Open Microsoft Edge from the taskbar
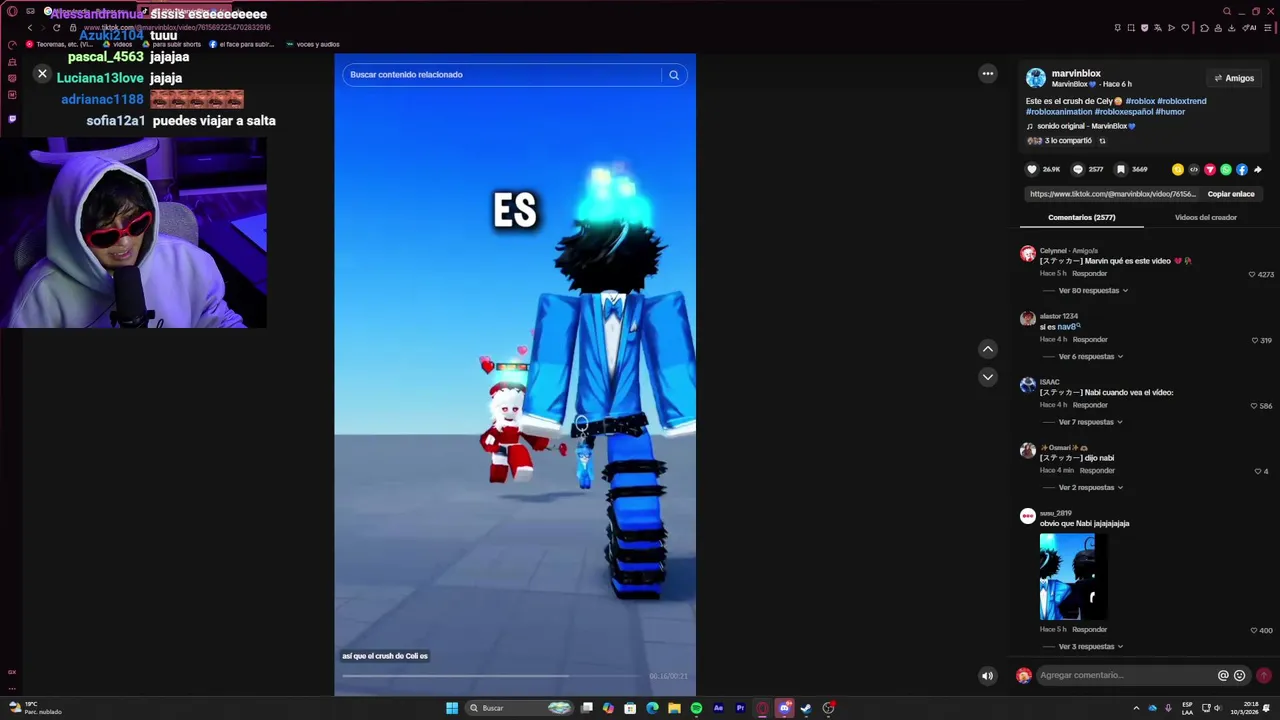This screenshot has width=1280, height=720. pyautogui.click(x=652, y=708)
